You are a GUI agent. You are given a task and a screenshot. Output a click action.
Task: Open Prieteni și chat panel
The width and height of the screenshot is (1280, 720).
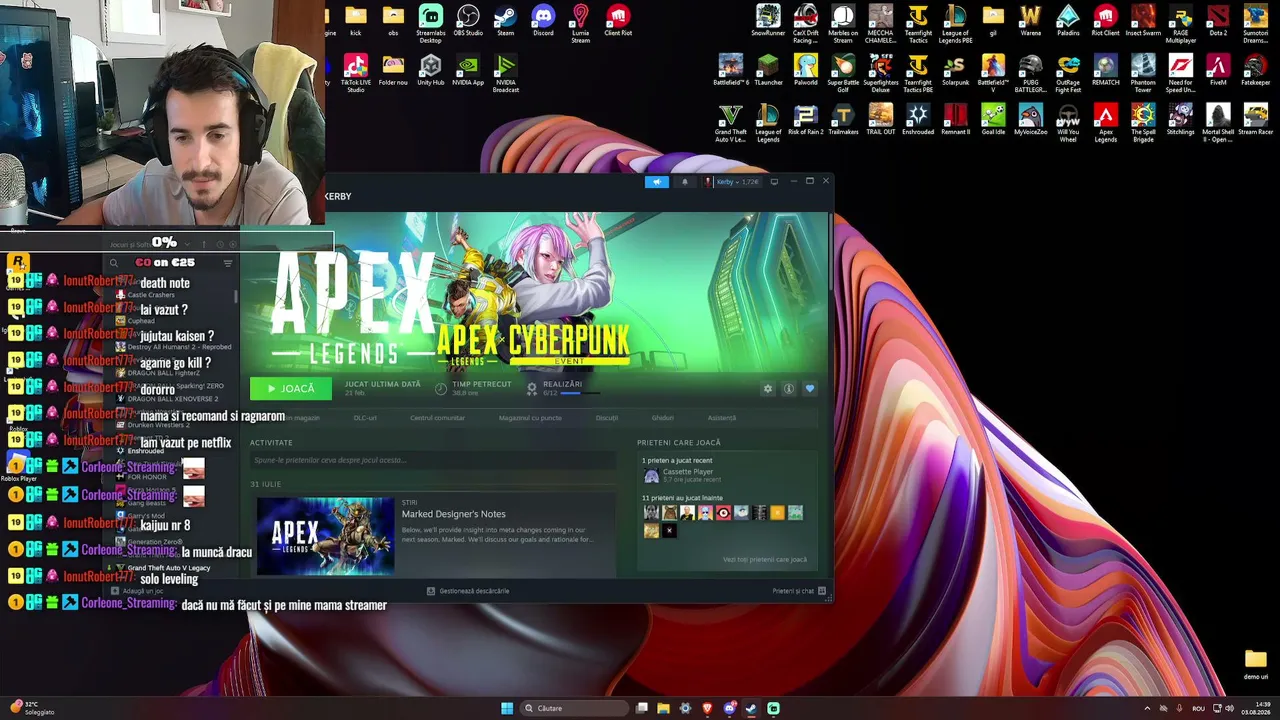coord(799,591)
